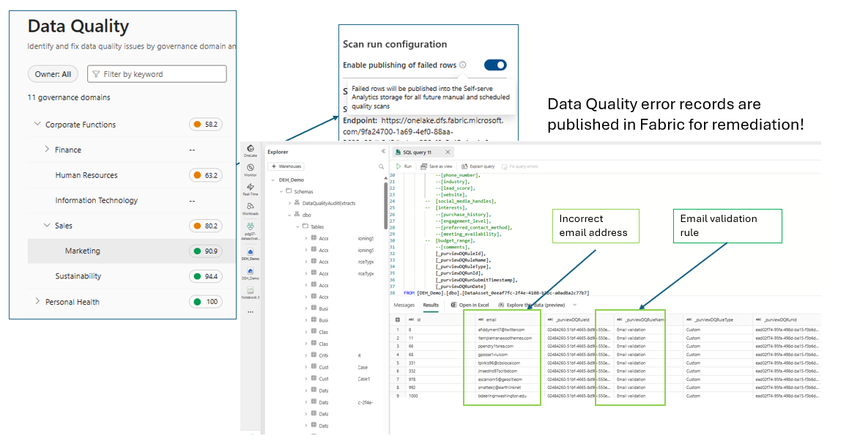This screenshot has height=447, width=860.
Task: Click the 80.2 score badge
Action: coord(206,226)
